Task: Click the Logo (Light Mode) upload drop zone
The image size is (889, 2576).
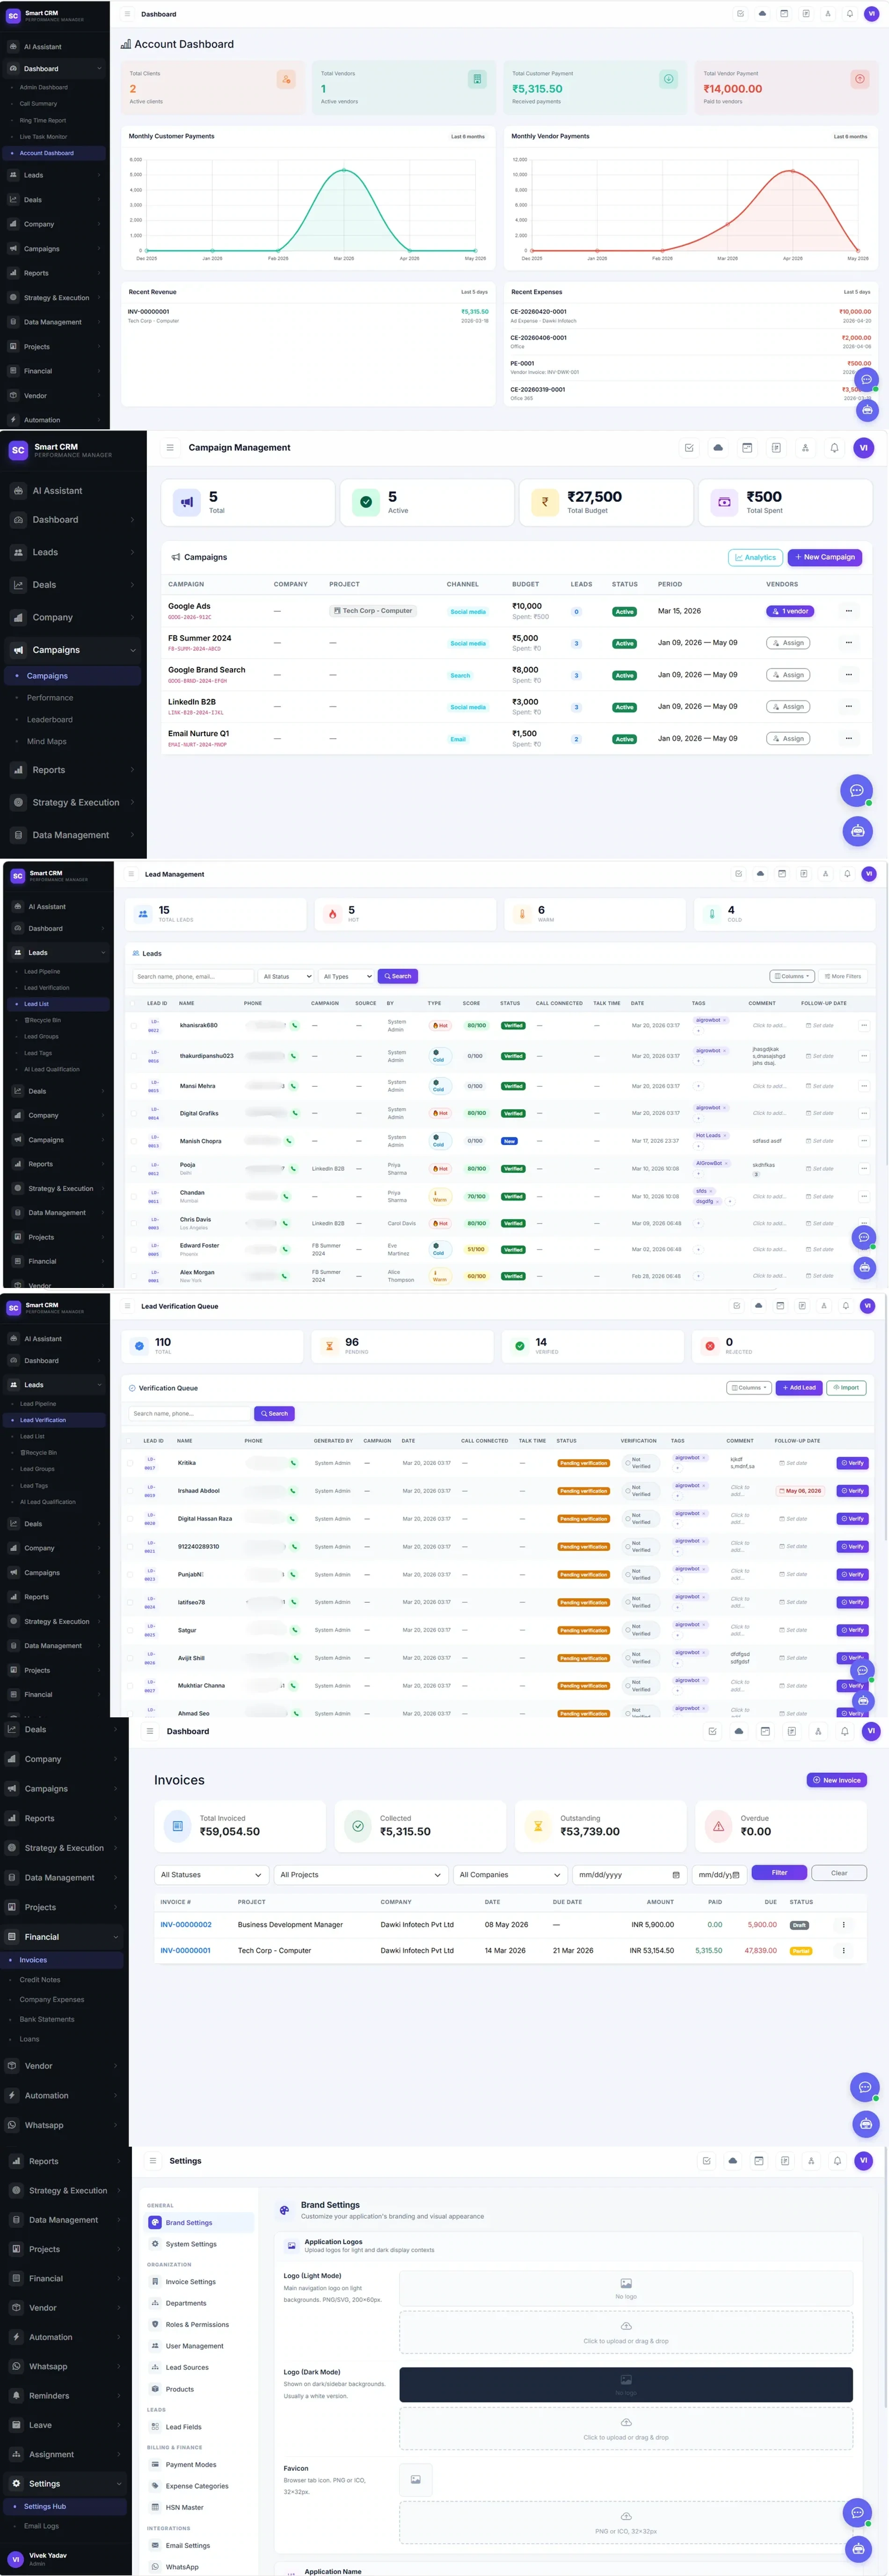Action: [626, 2332]
